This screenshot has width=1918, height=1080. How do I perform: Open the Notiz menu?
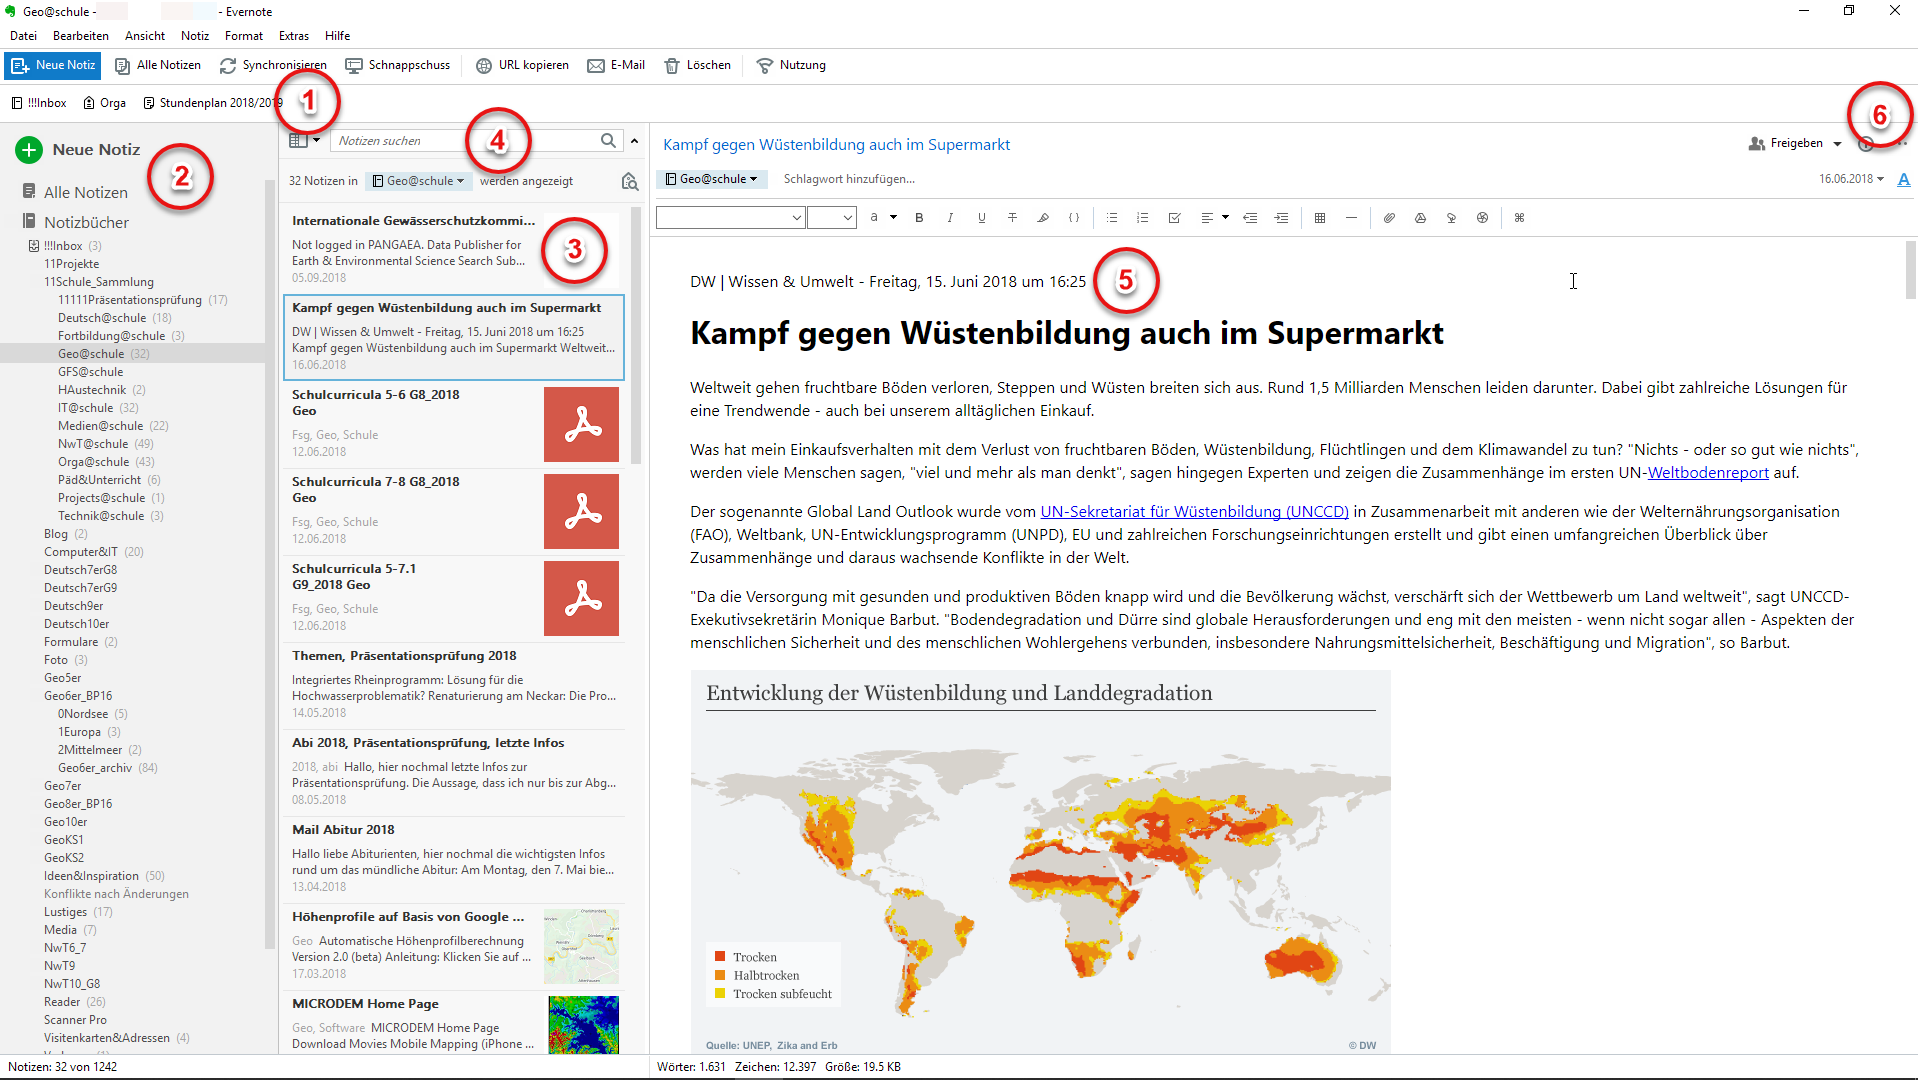[195, 36]
